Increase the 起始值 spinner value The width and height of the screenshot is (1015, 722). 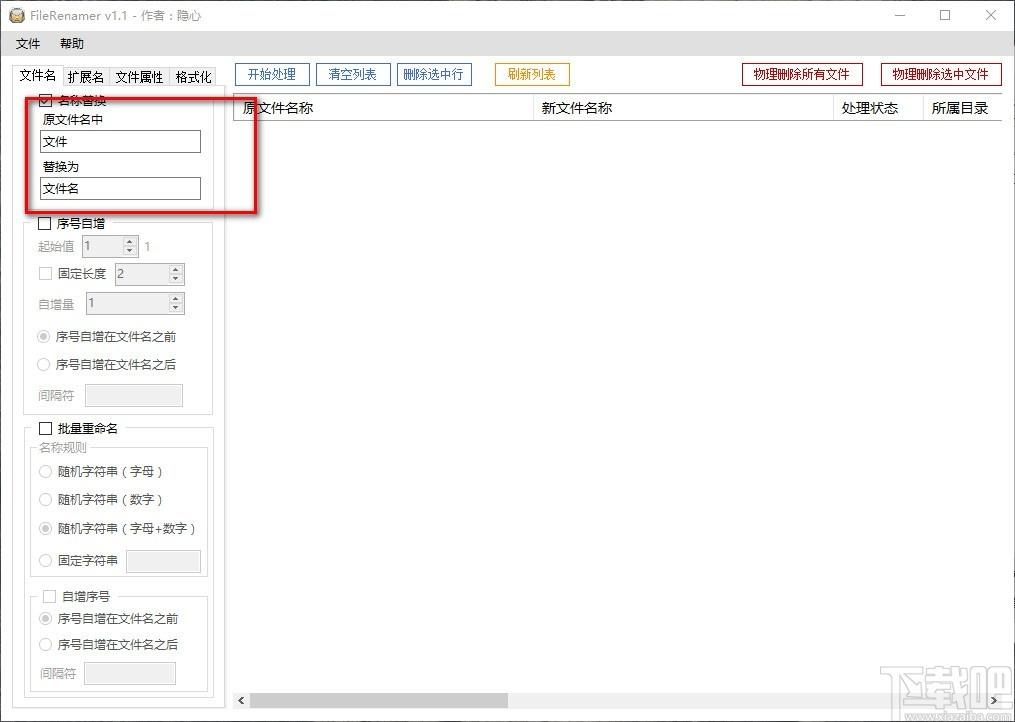pos(130,242)
